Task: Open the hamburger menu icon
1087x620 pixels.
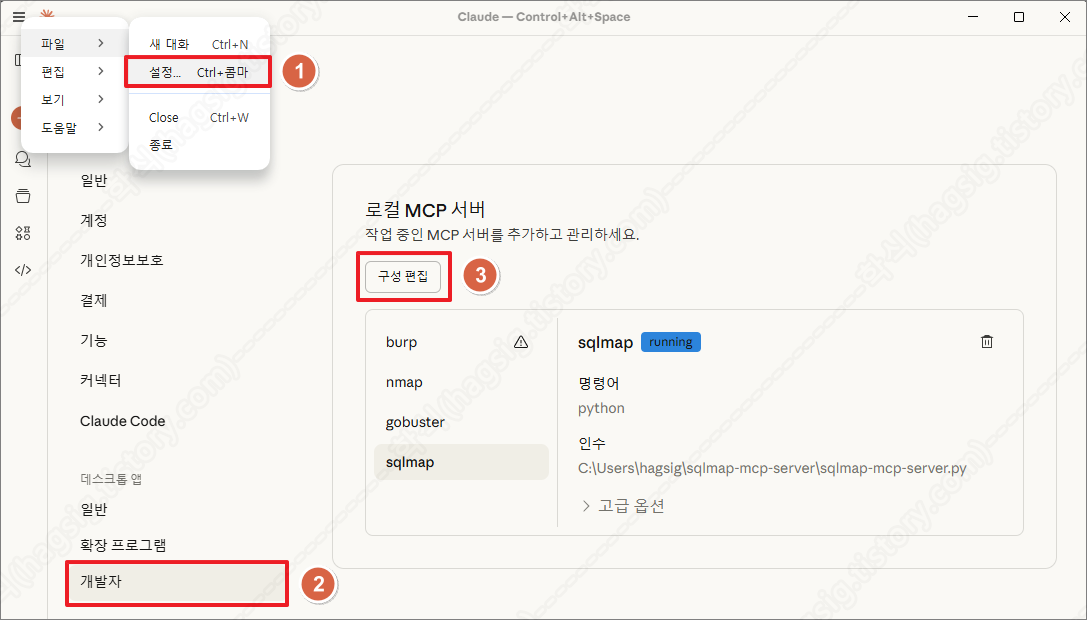Action: coord(19,17)
